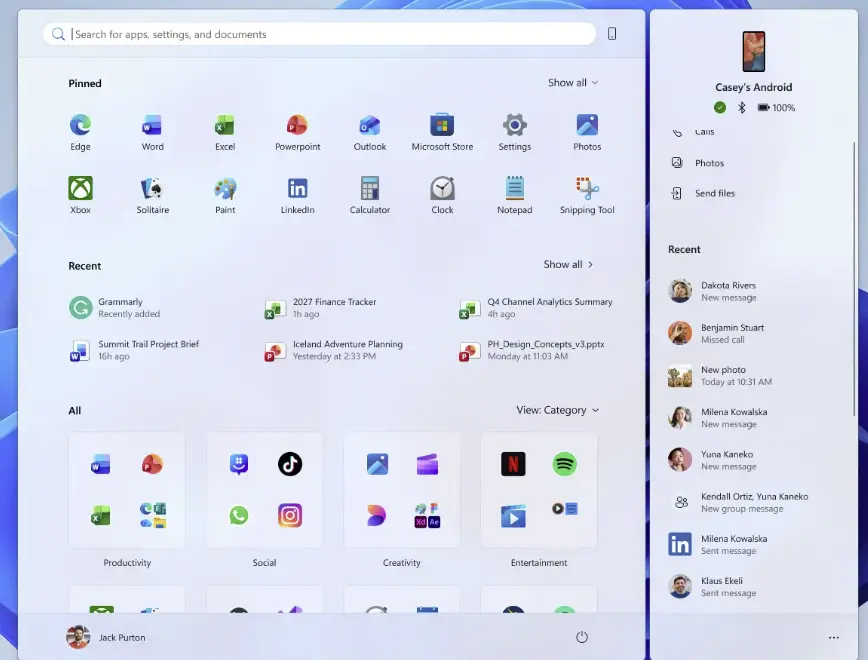The height and width of the screenshot is (660, 868).
Task: Open the Q4 Channel Analytics Summary file
Action: click(536, 308)
